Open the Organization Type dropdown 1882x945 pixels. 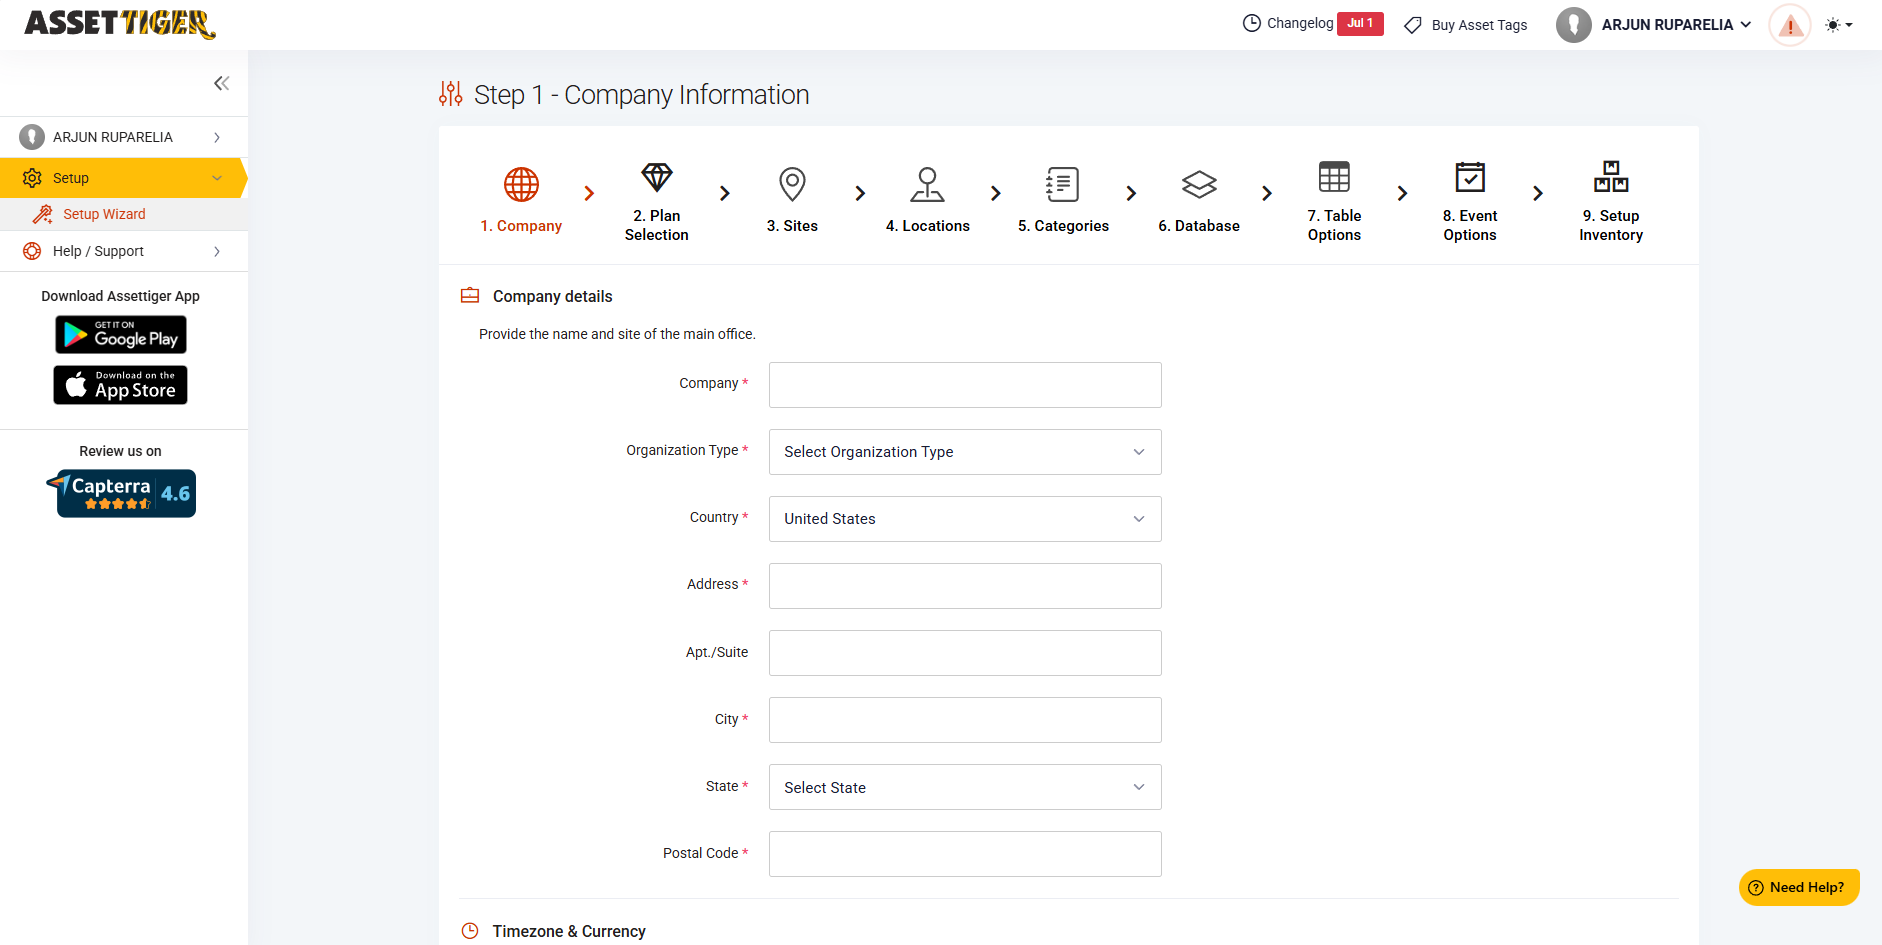pos(964,452)
